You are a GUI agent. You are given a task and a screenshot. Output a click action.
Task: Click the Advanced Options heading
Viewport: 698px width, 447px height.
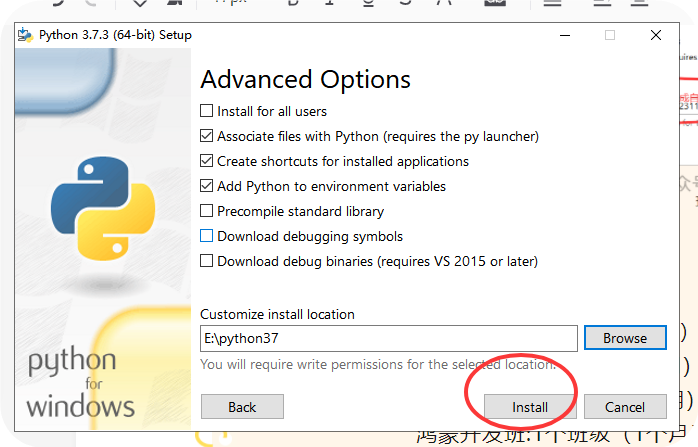coord(305,80)
